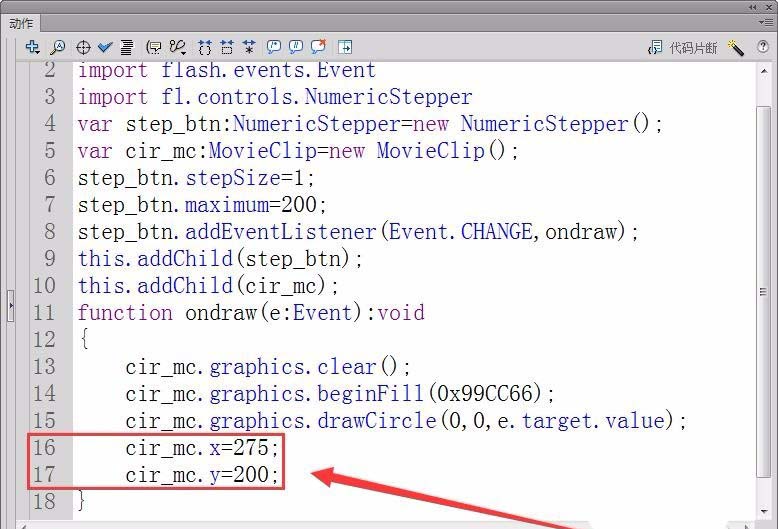Viewport: 778px width, 529px height.
Task: Click line number 18 in the gutter
Action: pos(44,501)
